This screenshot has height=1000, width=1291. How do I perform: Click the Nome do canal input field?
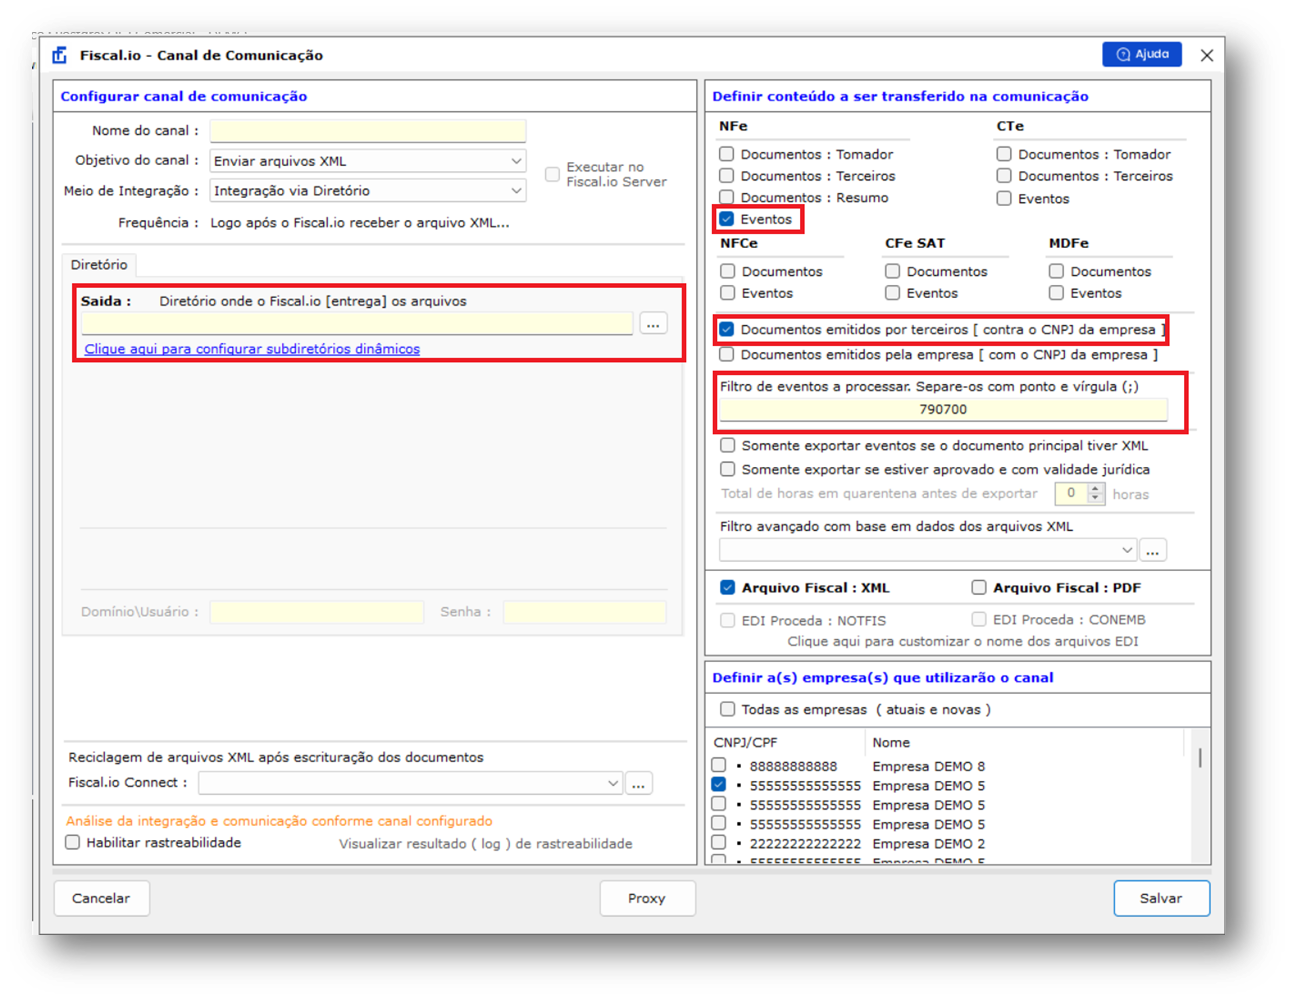[x=368, y=131]
